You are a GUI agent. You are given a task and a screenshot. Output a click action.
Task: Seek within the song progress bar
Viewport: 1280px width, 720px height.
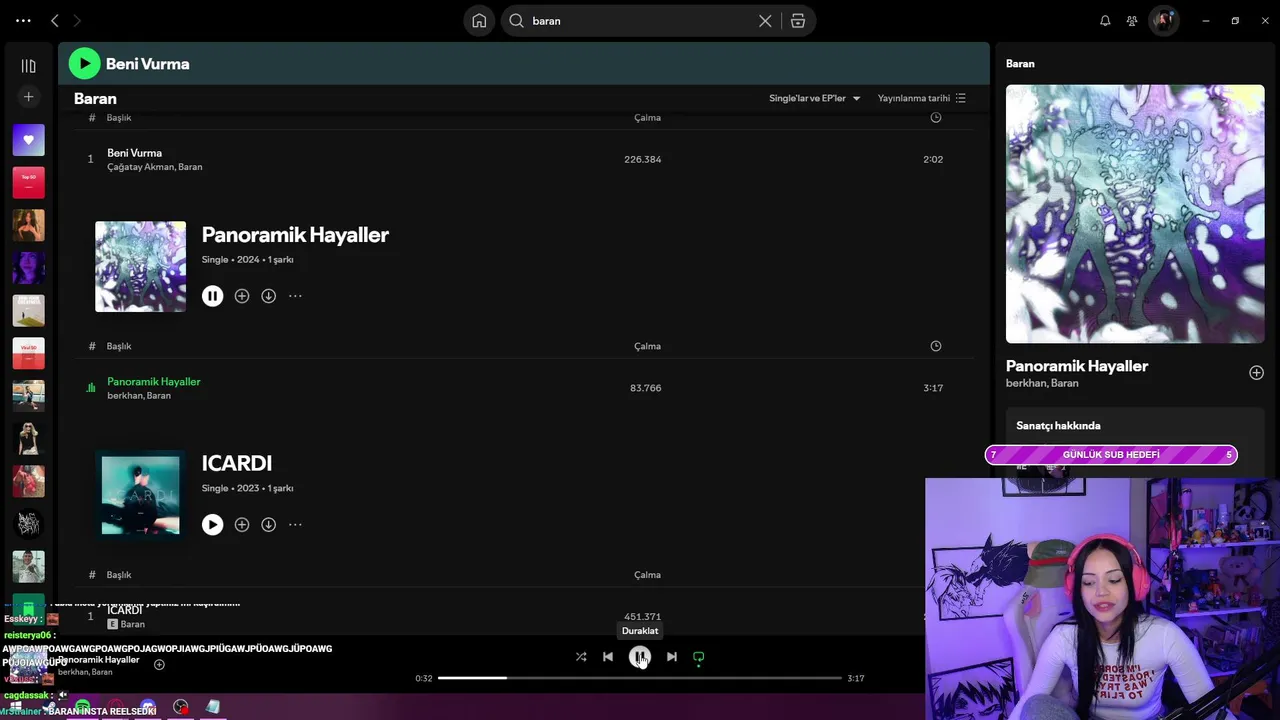(640, 678)
